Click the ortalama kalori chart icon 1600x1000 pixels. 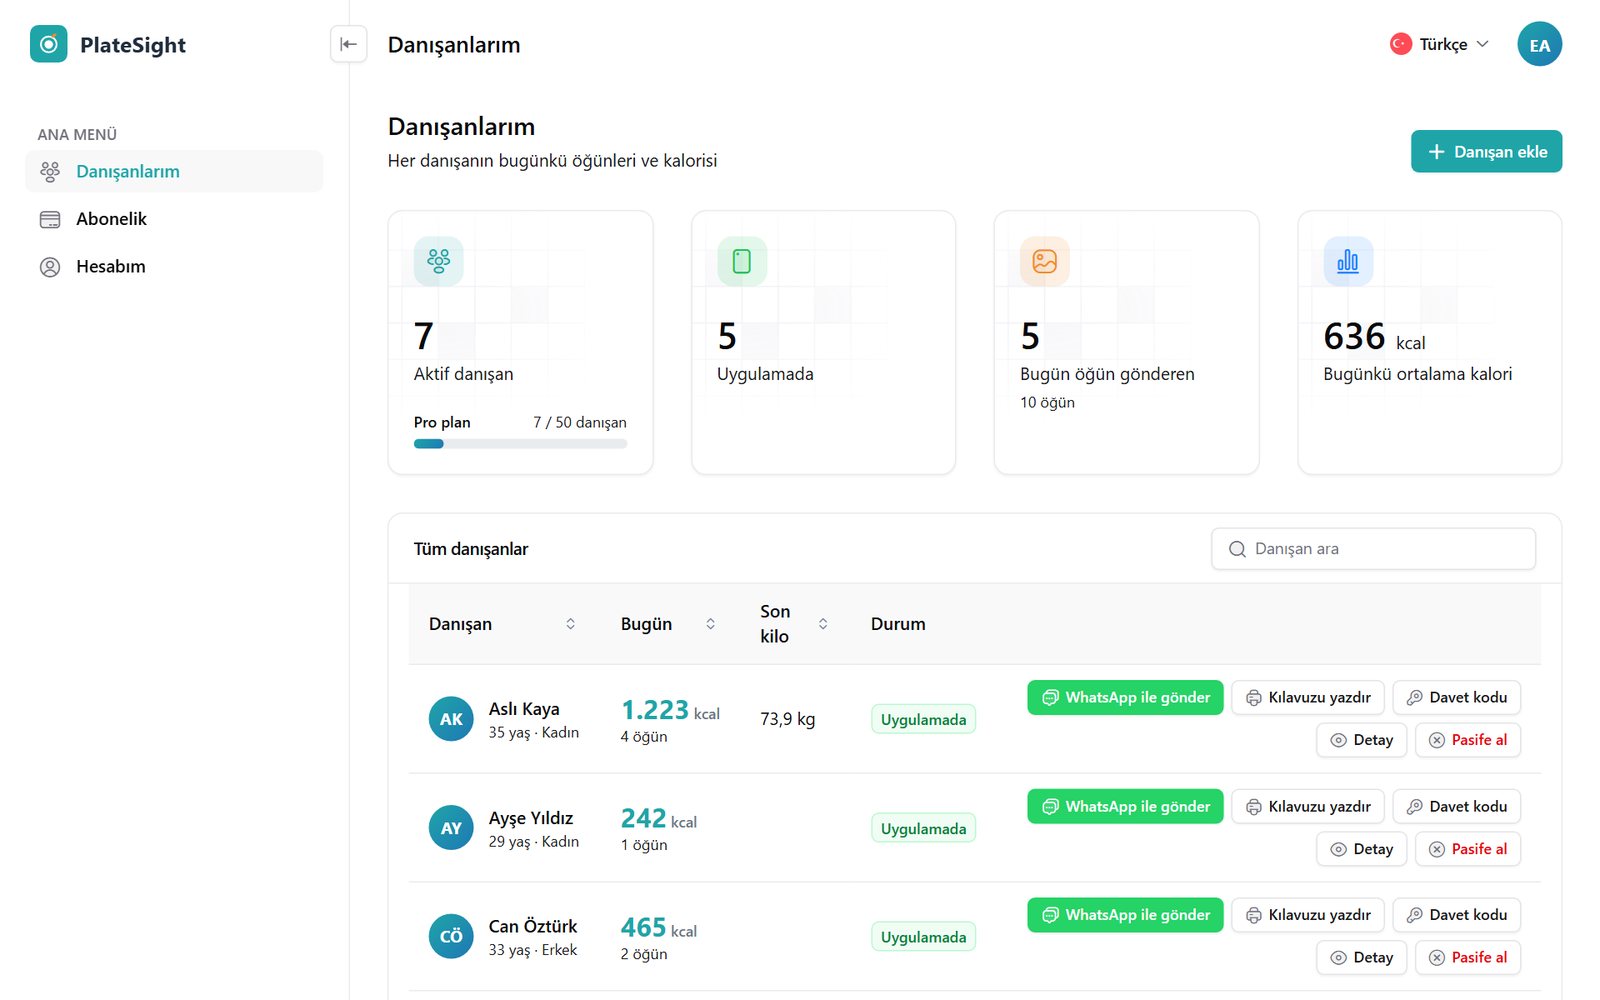tap(1348, 261)
